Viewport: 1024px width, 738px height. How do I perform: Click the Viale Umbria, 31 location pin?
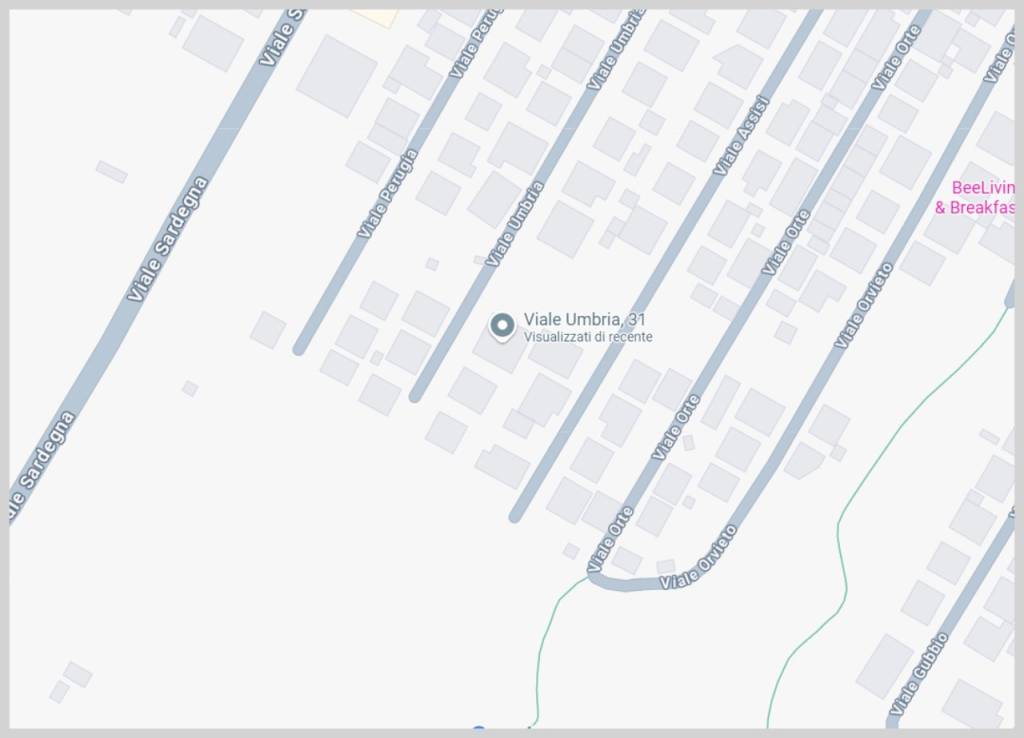(502, 326)
